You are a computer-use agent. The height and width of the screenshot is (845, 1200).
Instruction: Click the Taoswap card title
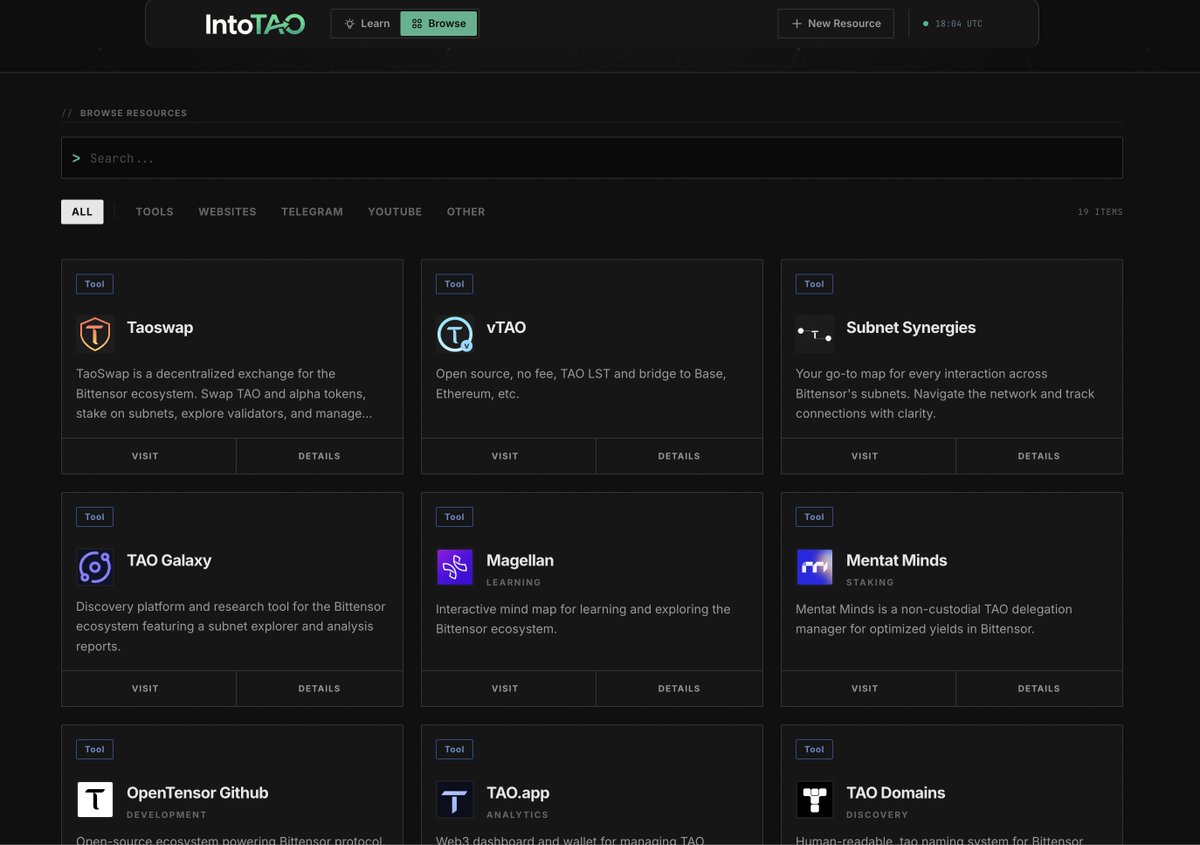(160, 328)
